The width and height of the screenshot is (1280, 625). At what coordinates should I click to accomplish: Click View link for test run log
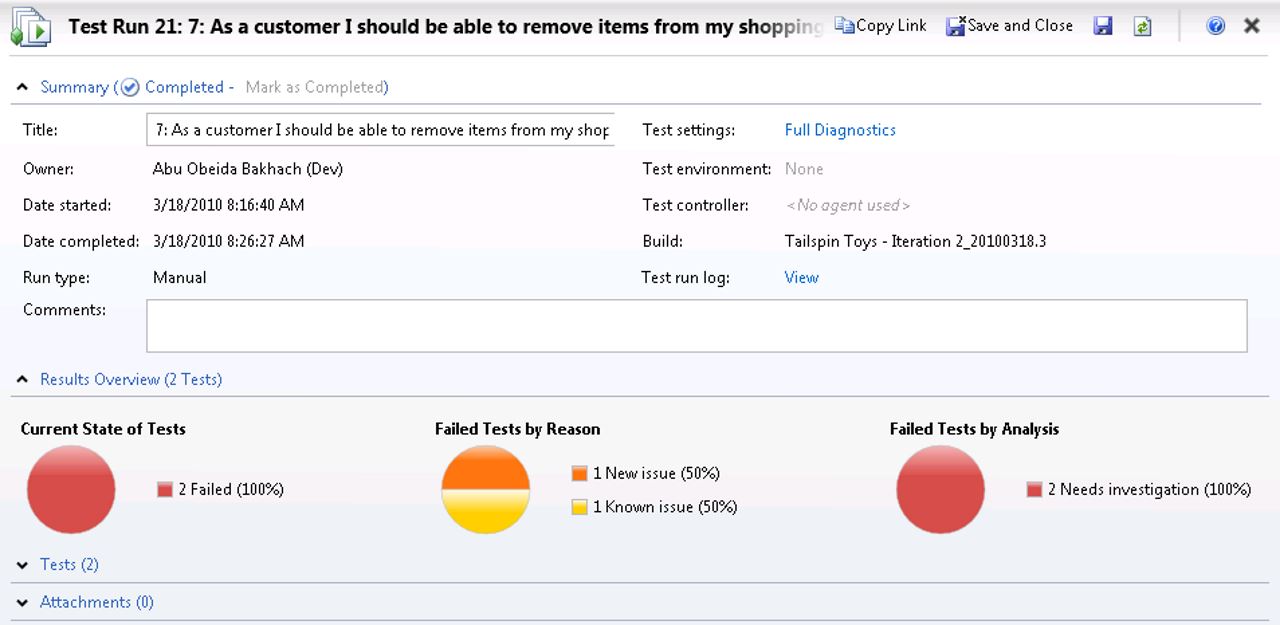[x=801, y=278]
